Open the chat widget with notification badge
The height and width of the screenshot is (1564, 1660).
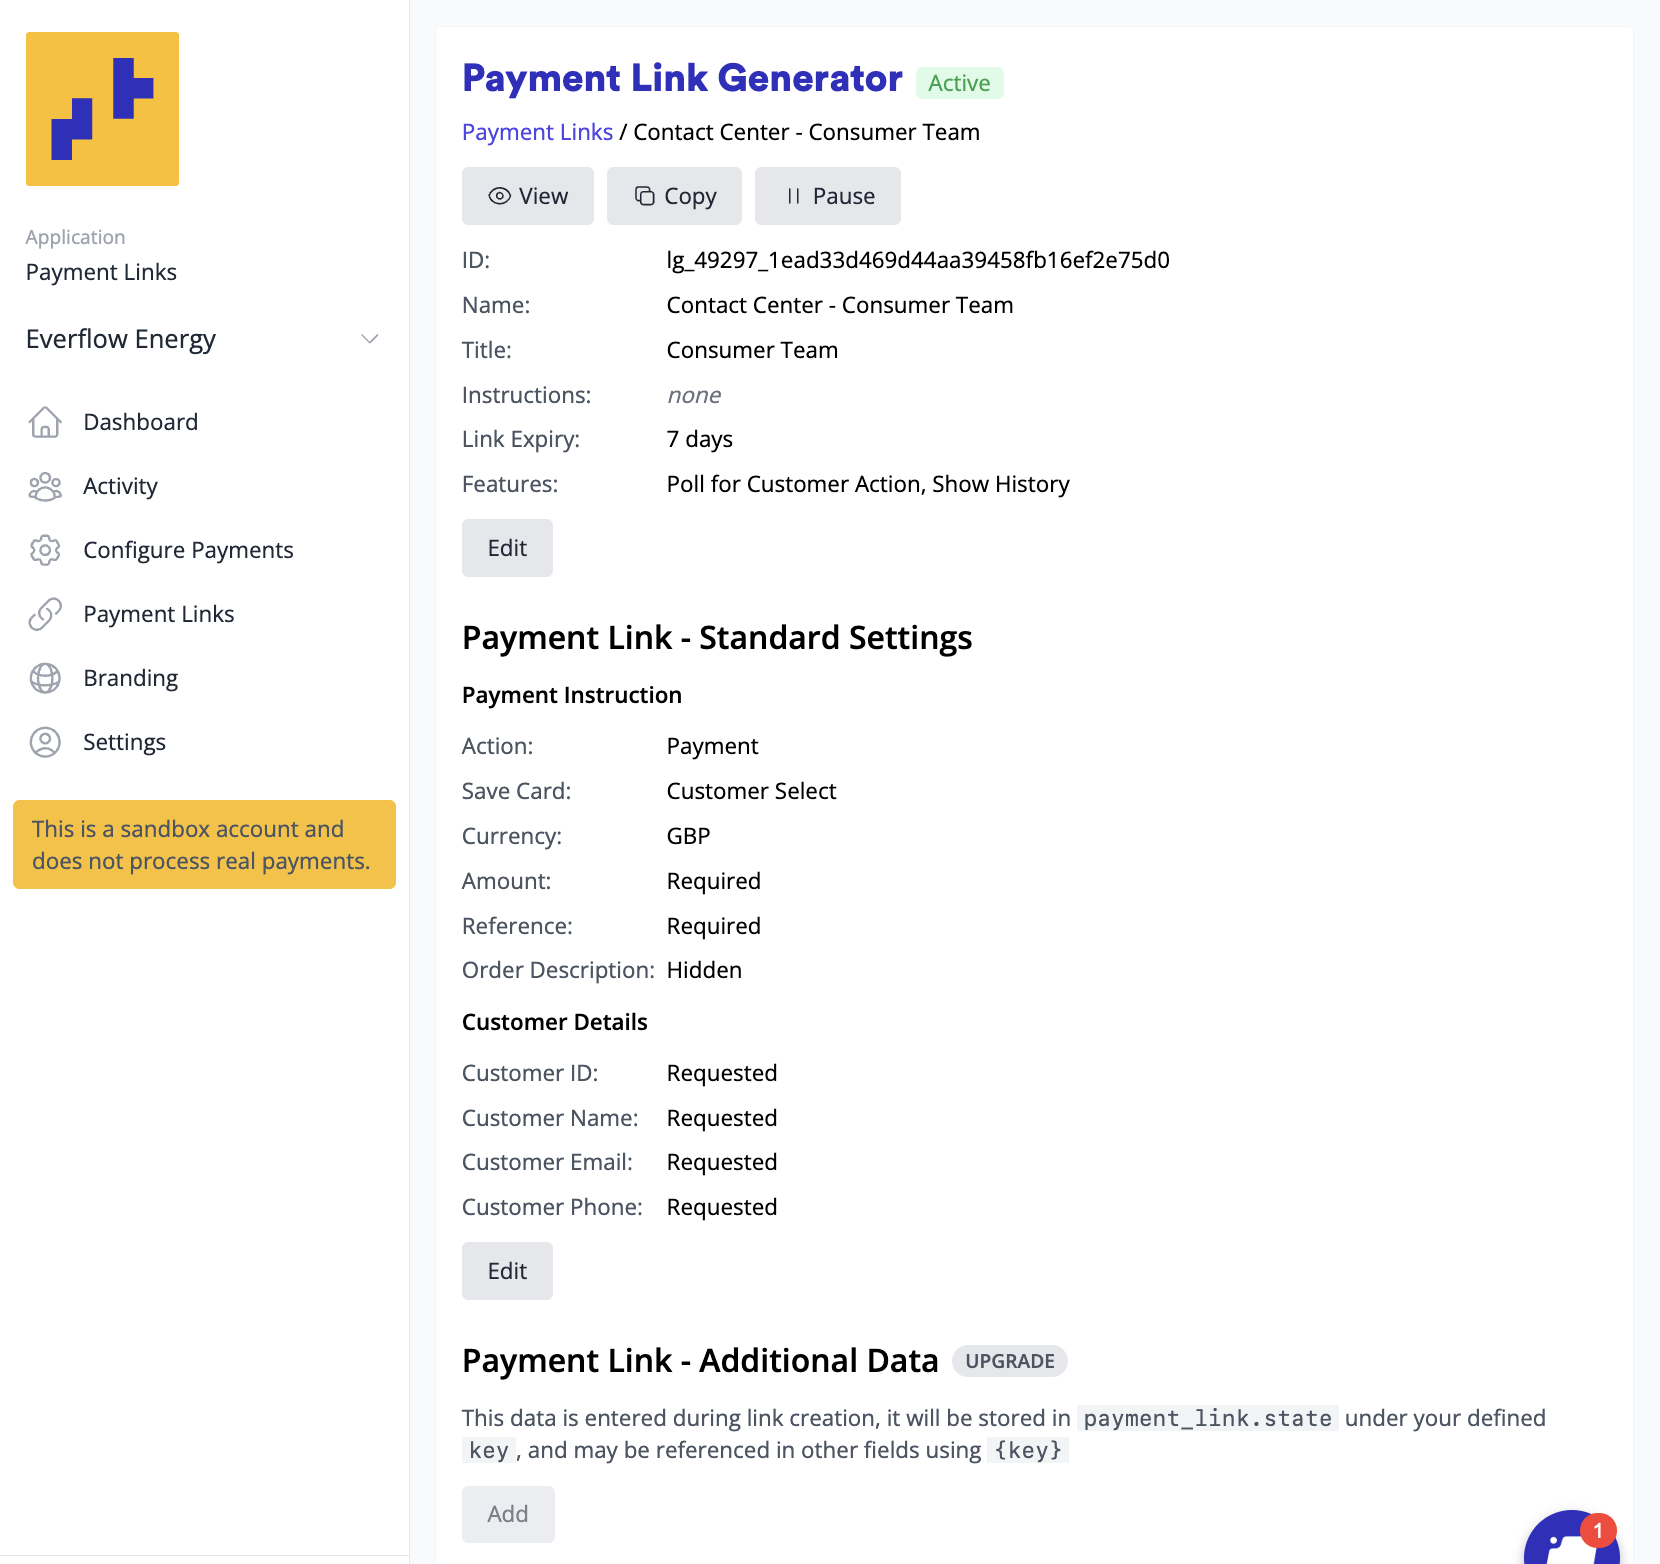[x=1570, y=1542]
